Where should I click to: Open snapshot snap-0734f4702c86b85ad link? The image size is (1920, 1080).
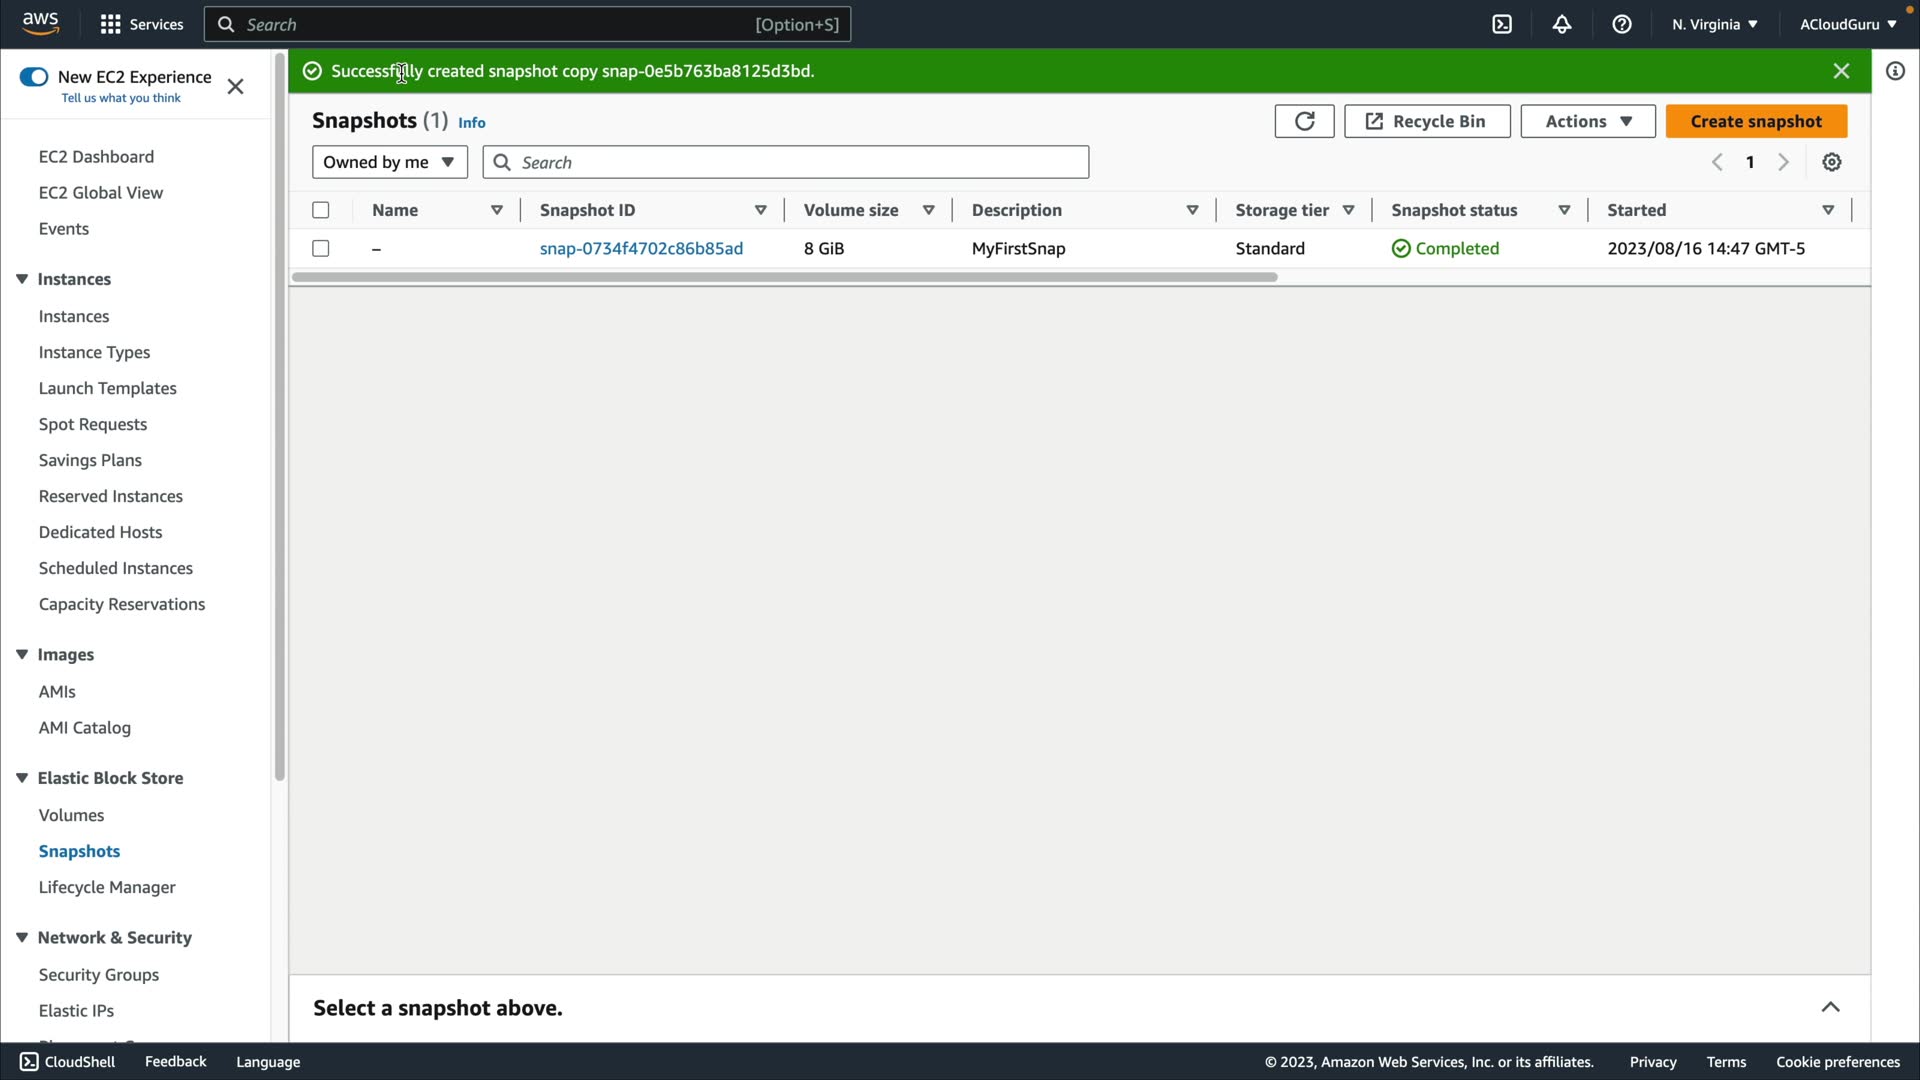click(x=641, y=248)
